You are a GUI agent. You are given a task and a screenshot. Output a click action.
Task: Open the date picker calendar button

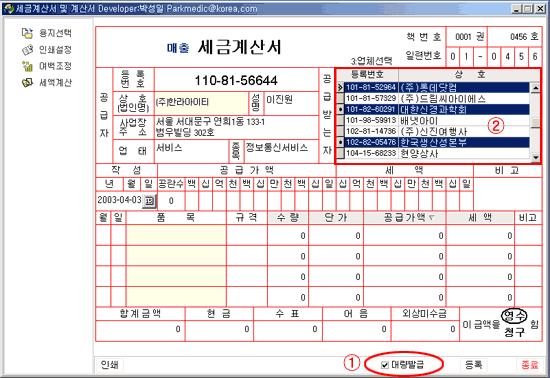coord(149,201)
